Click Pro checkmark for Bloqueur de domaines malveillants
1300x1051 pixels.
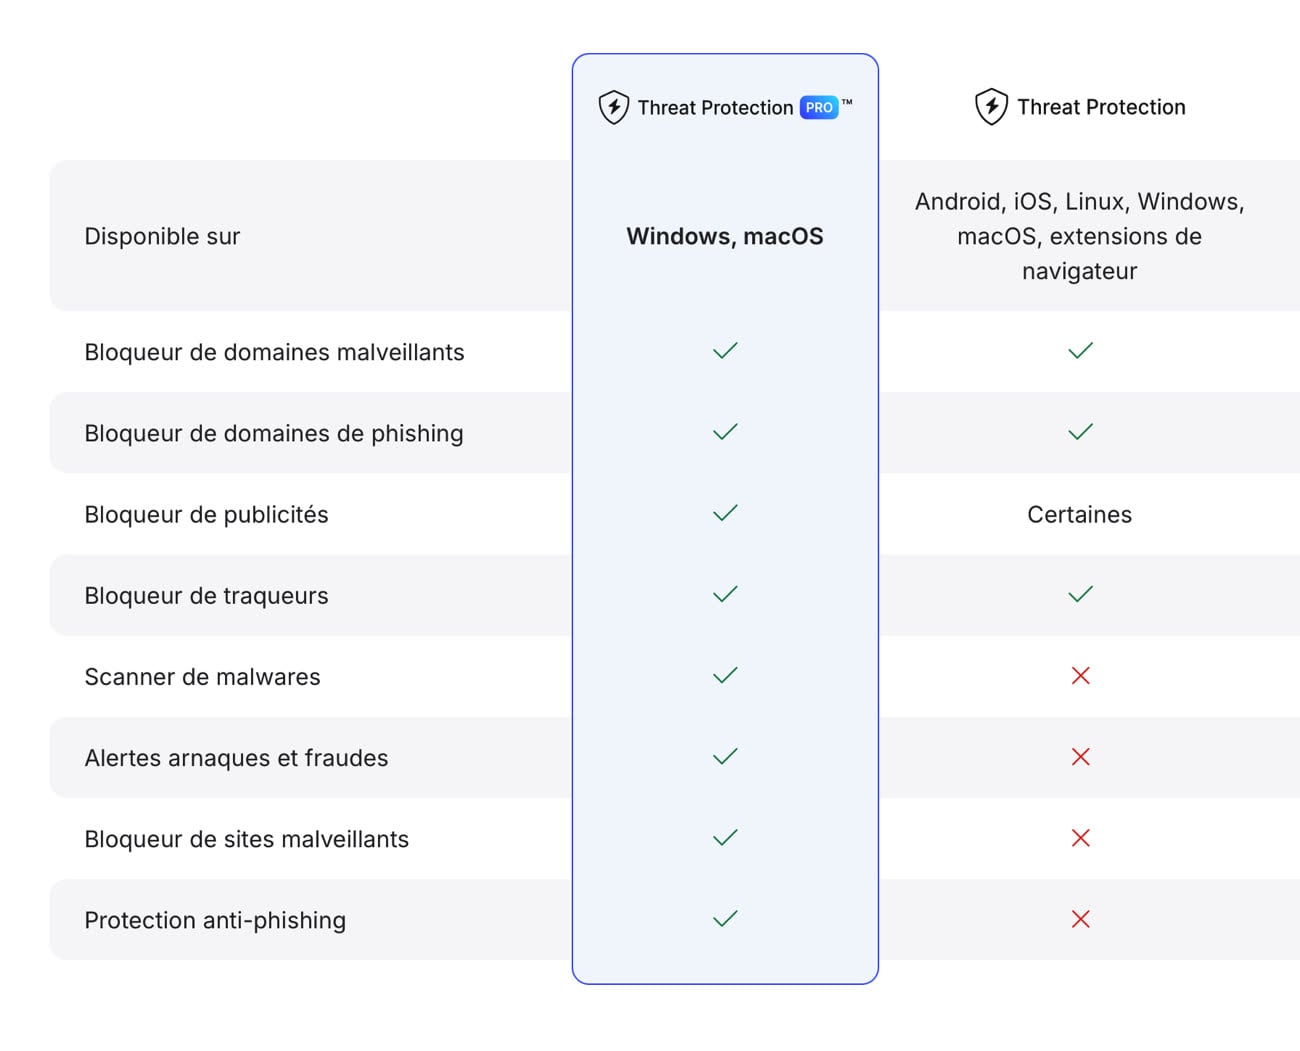pos(725,351)
